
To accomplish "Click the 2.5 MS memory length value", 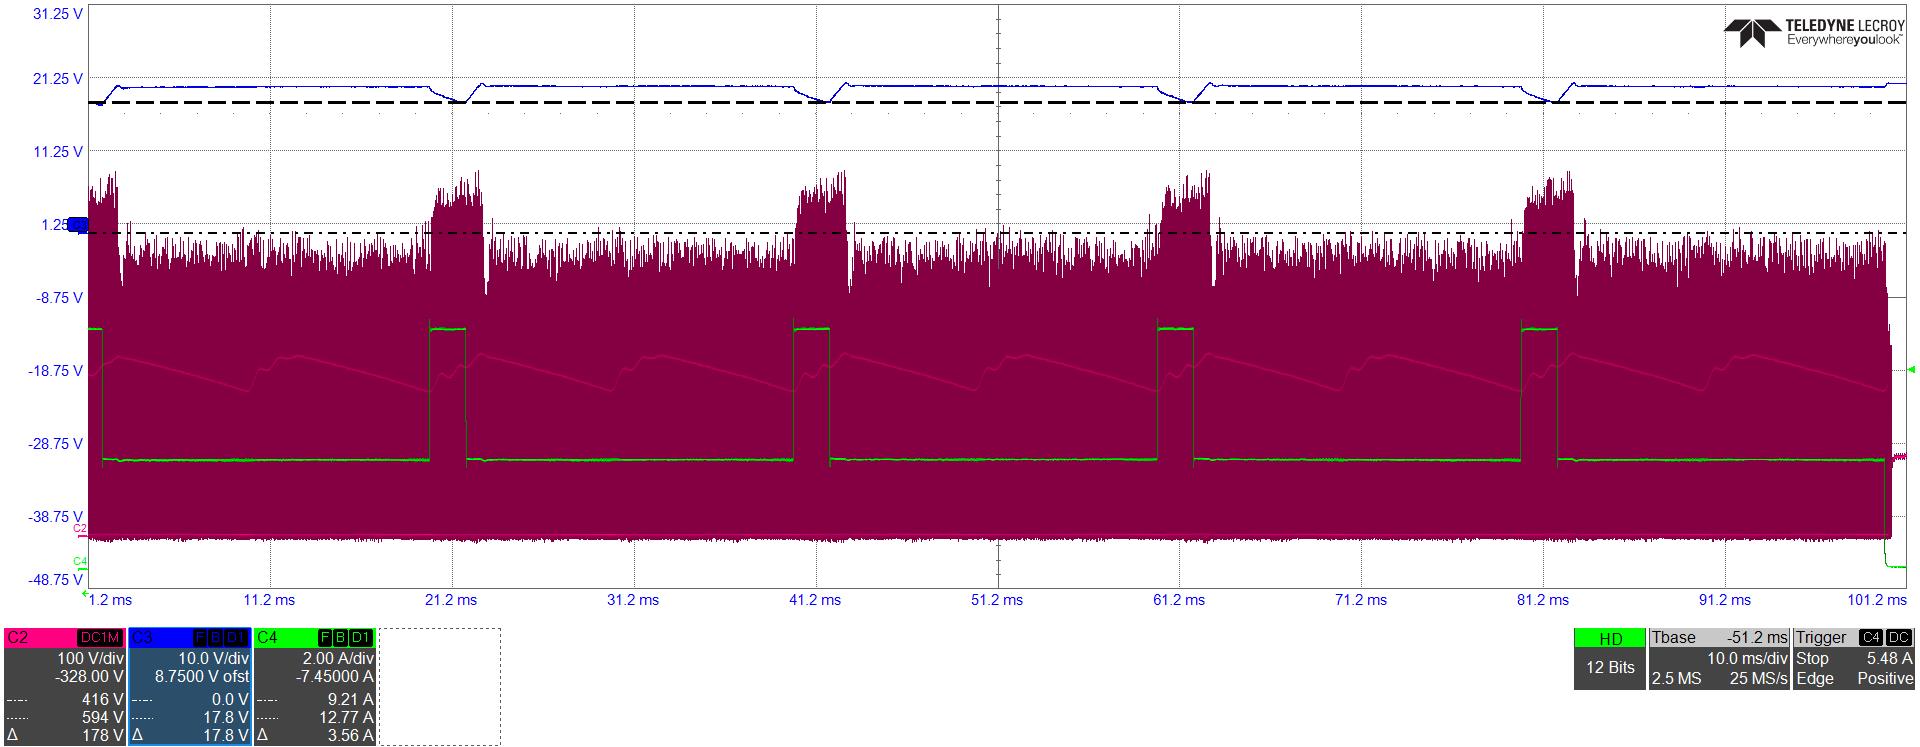I will [x=1677, y=679].
